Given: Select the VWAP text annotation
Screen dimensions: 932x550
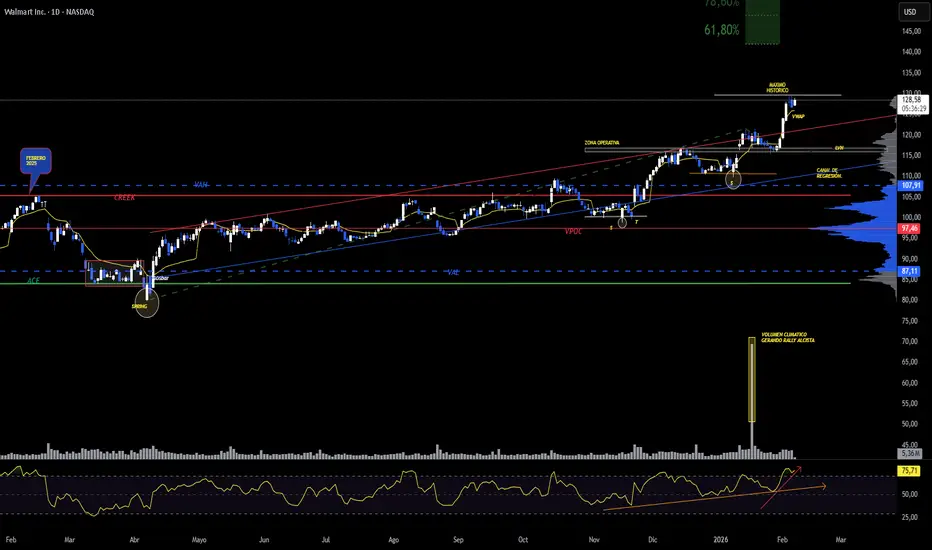Looking at the screenshot, I should pyautogui.click(x=798, y=117).
